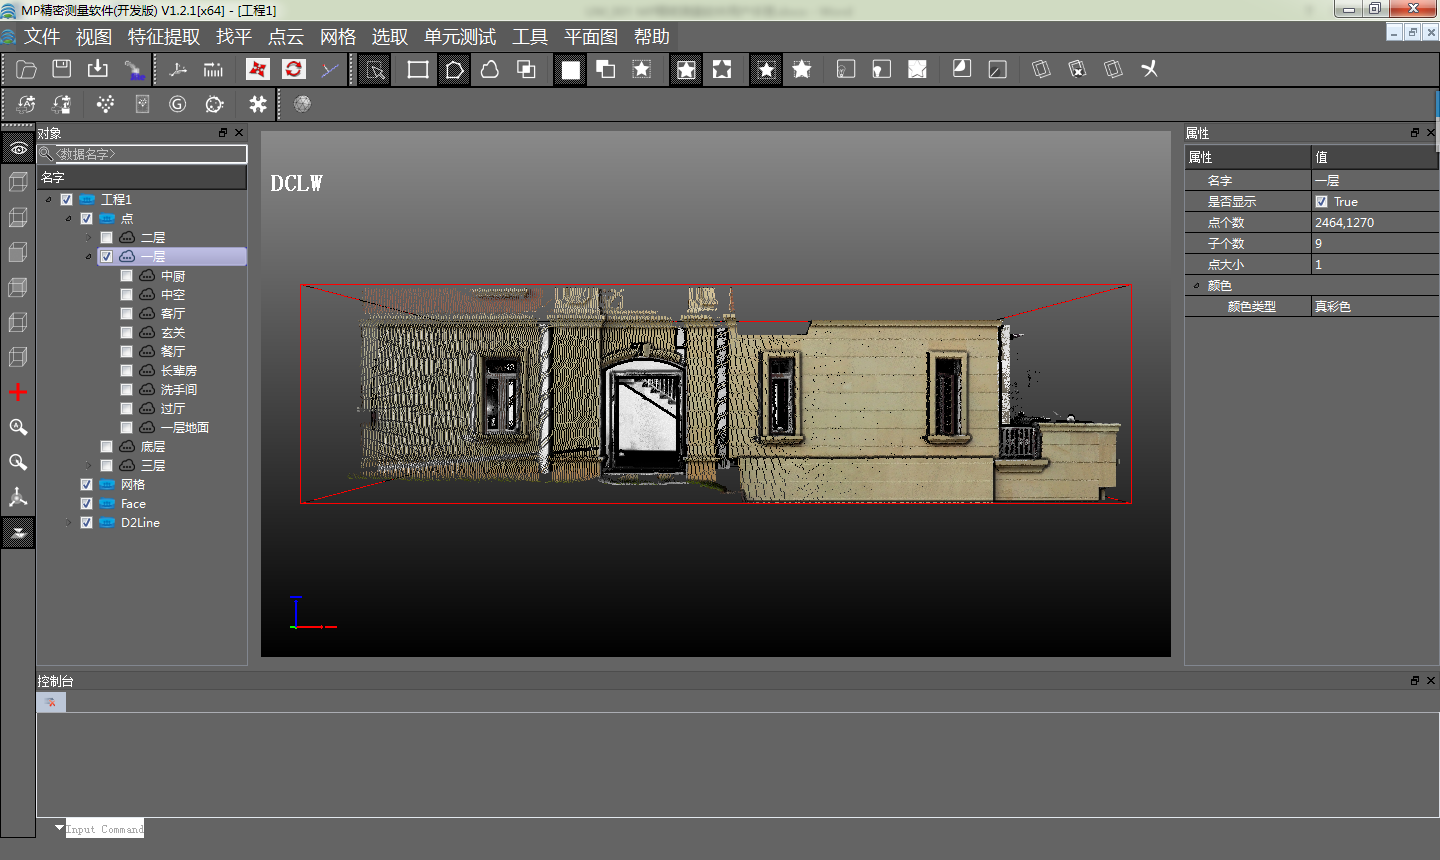Select the rectangle selection tool
Image resolution: width=1440 pixels, height=860 pixels.
tap(418, 69)
